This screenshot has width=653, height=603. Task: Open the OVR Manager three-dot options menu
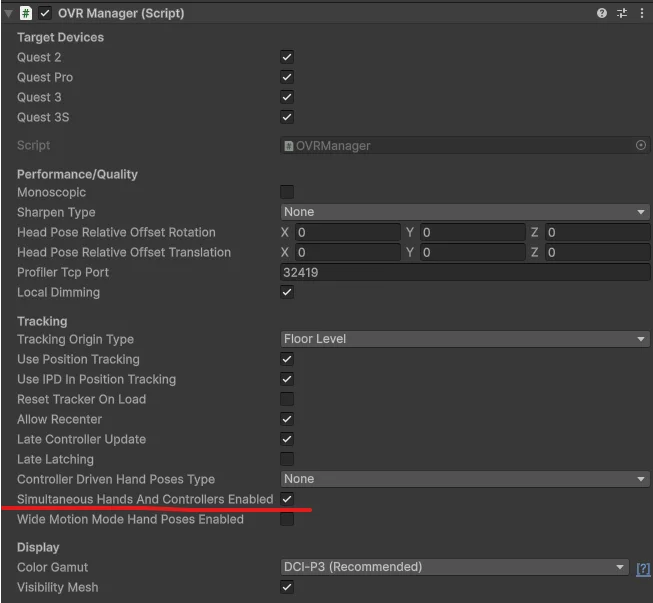click(x=641, y=13)
